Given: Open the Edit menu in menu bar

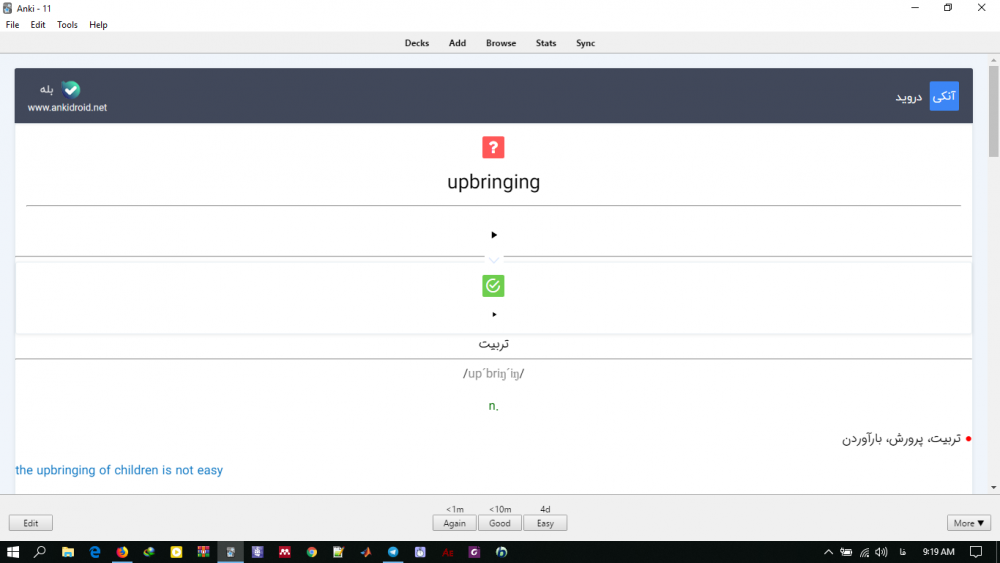Looking at the screenshot, I should coord(38,25).
